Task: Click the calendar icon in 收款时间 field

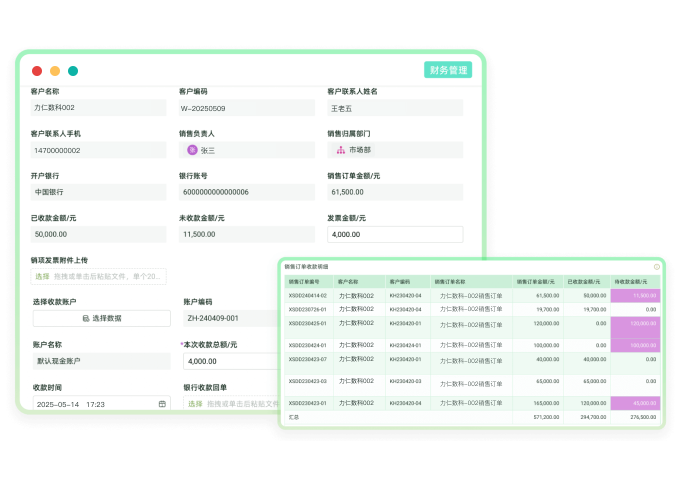Action: click(162, 404)
